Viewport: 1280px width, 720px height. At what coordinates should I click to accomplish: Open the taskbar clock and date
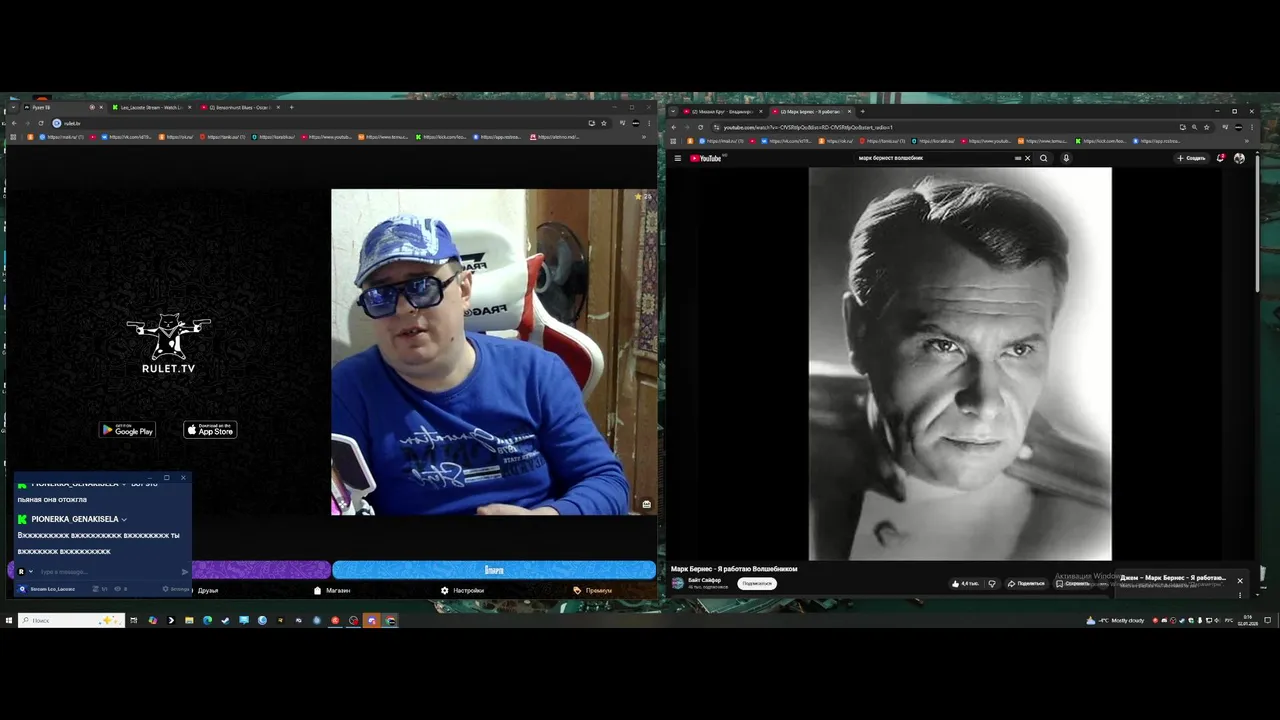point(1247,620)
